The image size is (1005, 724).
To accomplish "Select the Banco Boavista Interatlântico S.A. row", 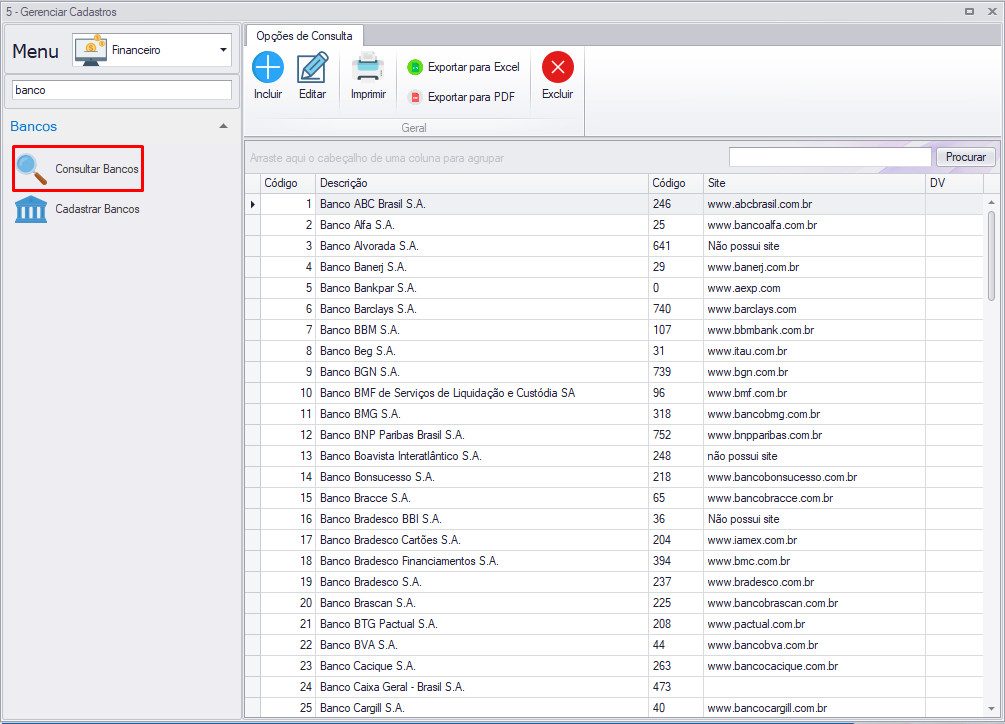I will click(614, 456).
